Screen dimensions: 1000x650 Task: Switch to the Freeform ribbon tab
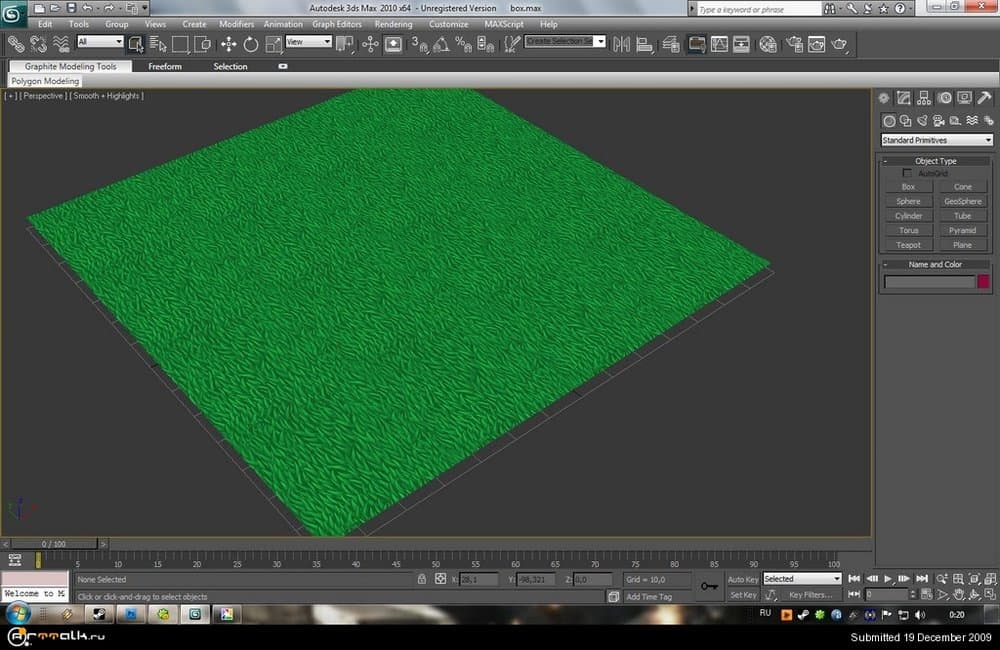click(x=165, y=67)
